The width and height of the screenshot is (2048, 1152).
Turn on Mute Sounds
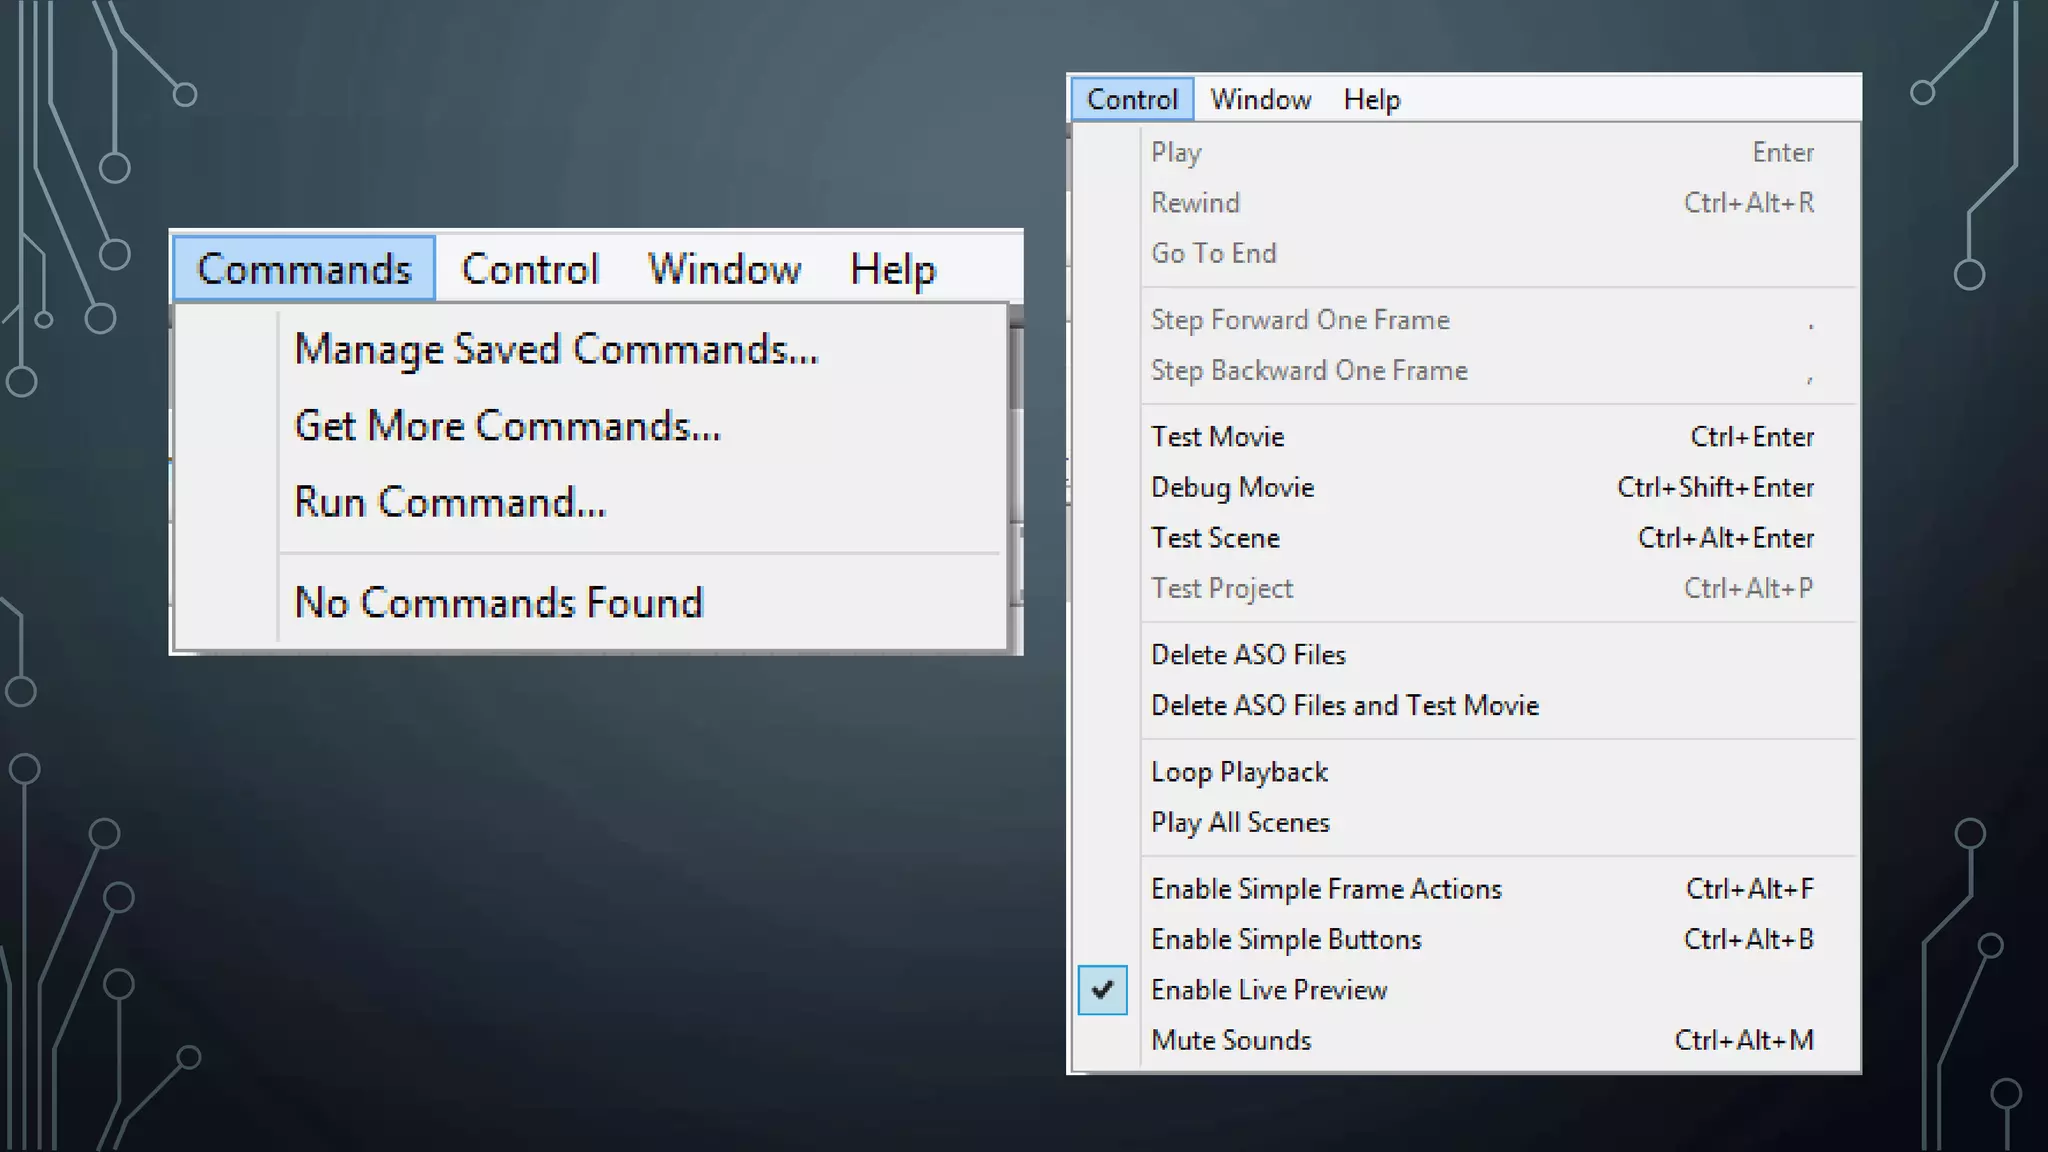(1231, 1040)
